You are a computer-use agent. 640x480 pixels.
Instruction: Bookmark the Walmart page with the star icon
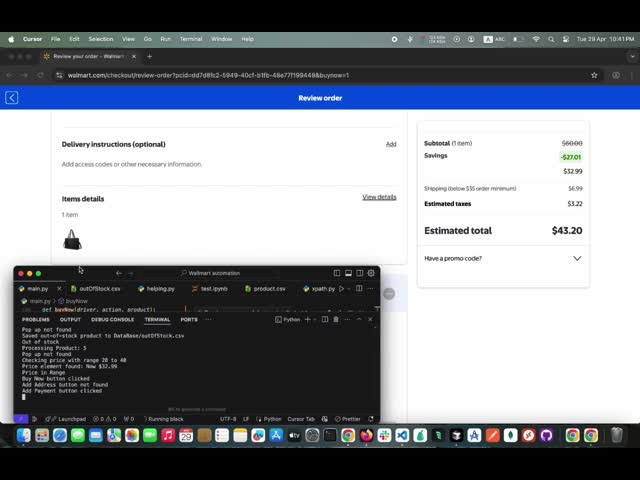[594, 75]
